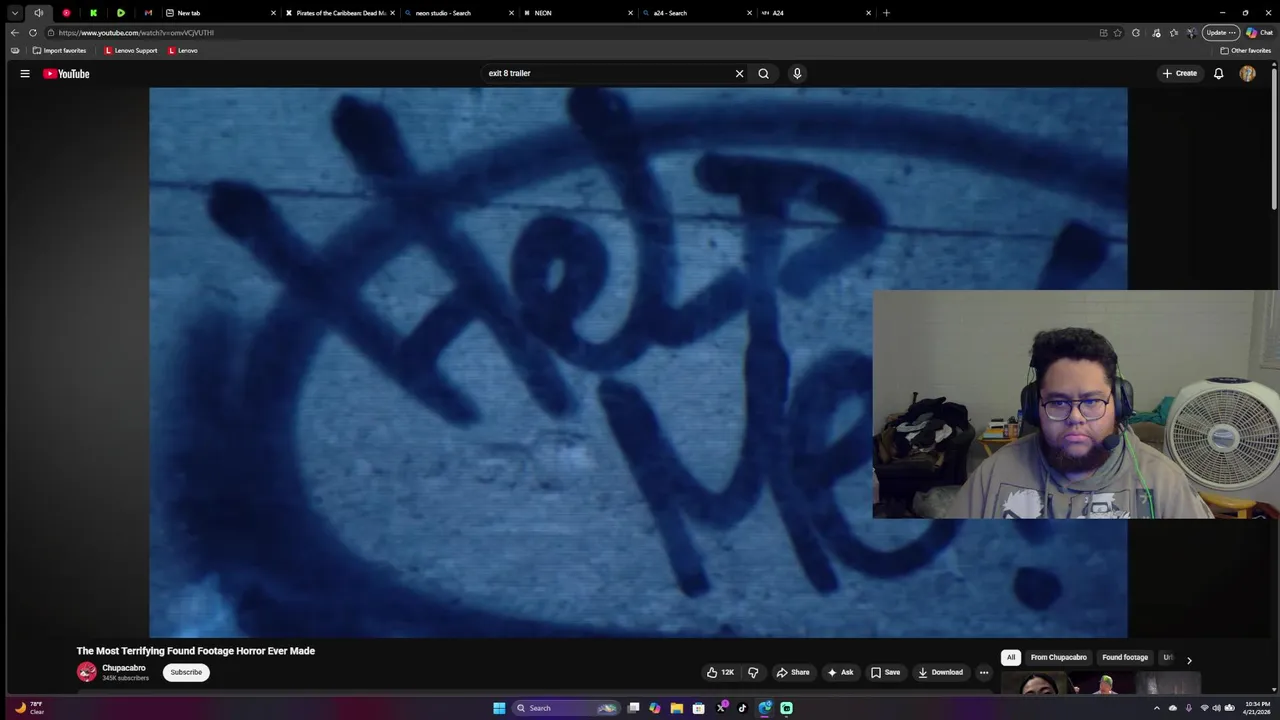Subscribe to Chupacabro channel
The image size is (1280, 720).
pyautogui.click(x=186, y=672)
